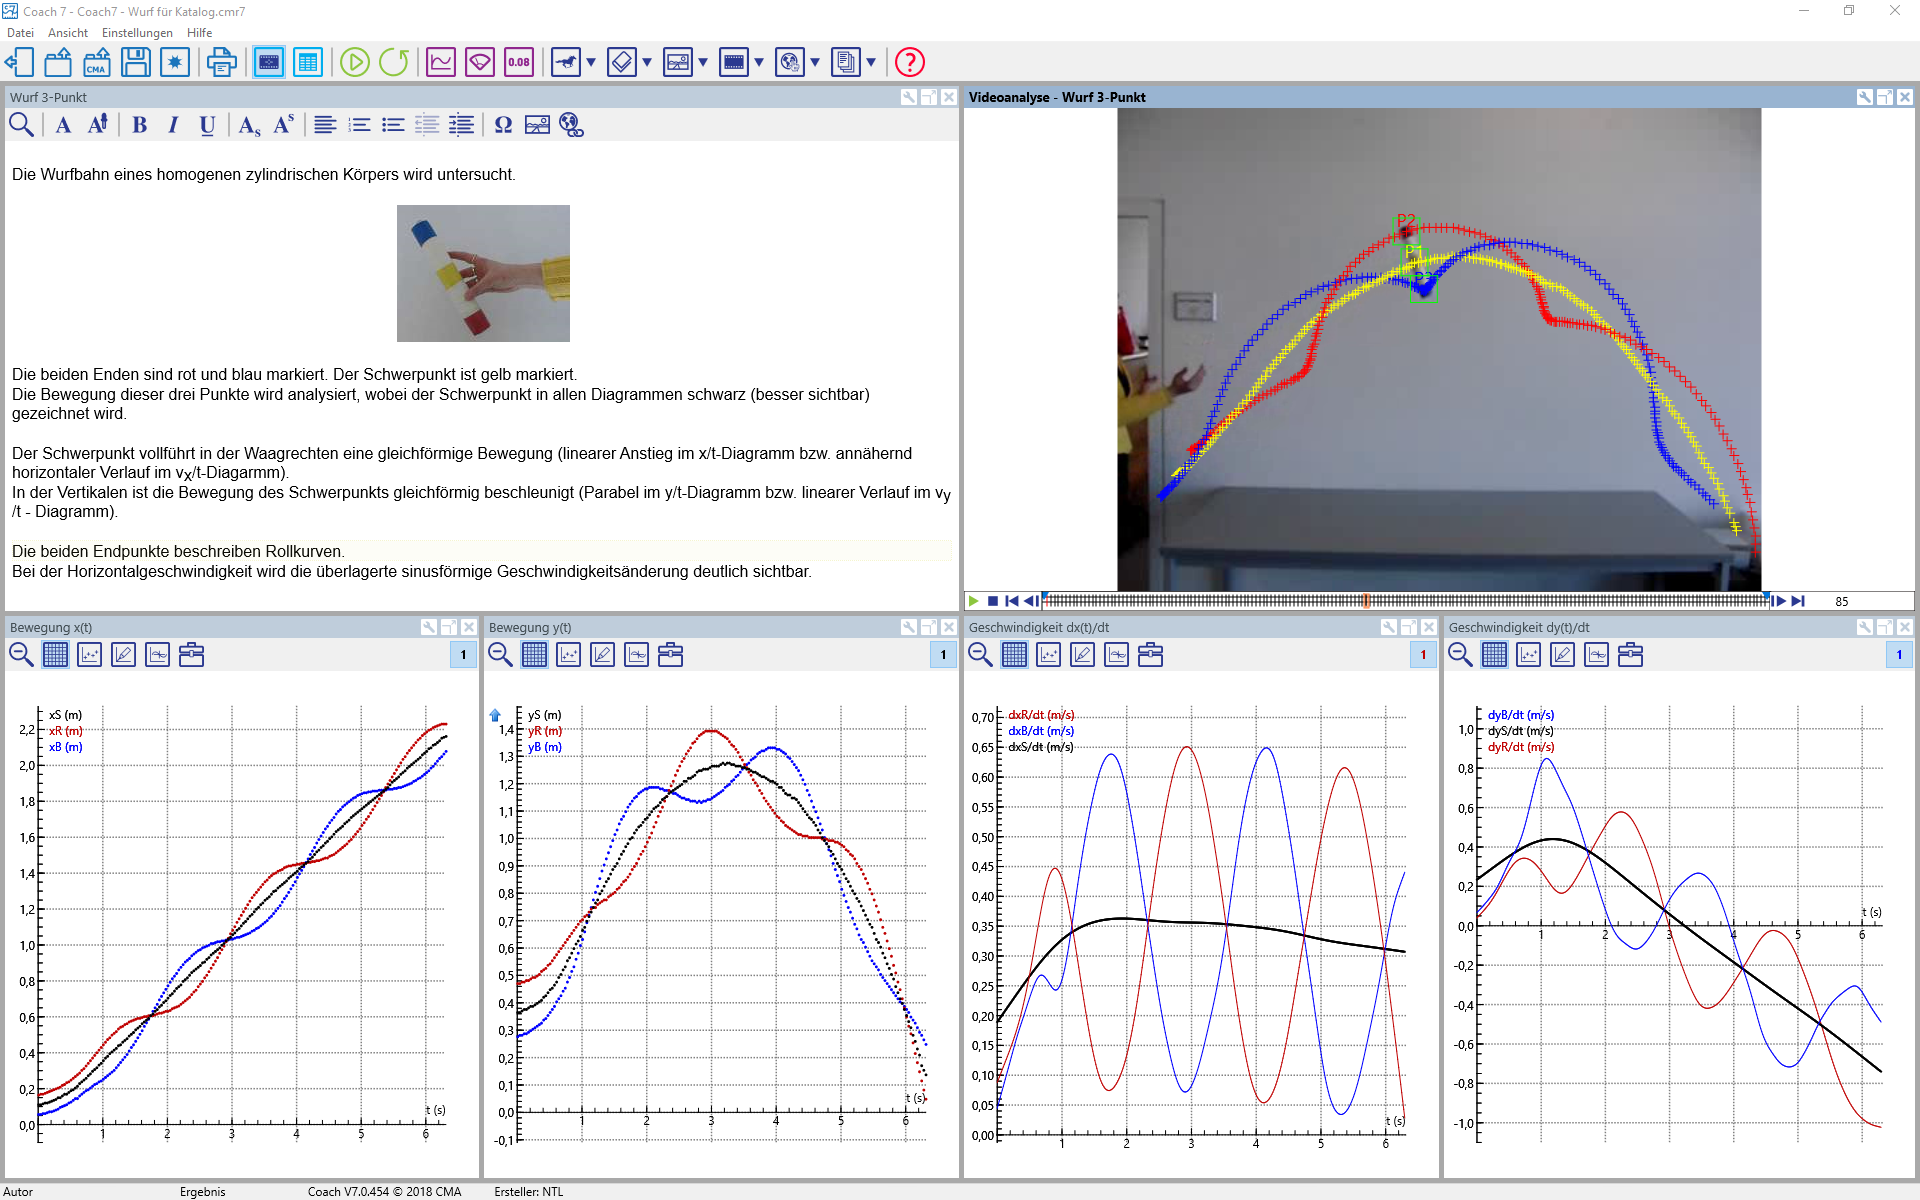Image resolution: width=1920 pixels, height=1200 pixels.
Task: Click the Print icon in main toolbar
Action: coord(221,62)
